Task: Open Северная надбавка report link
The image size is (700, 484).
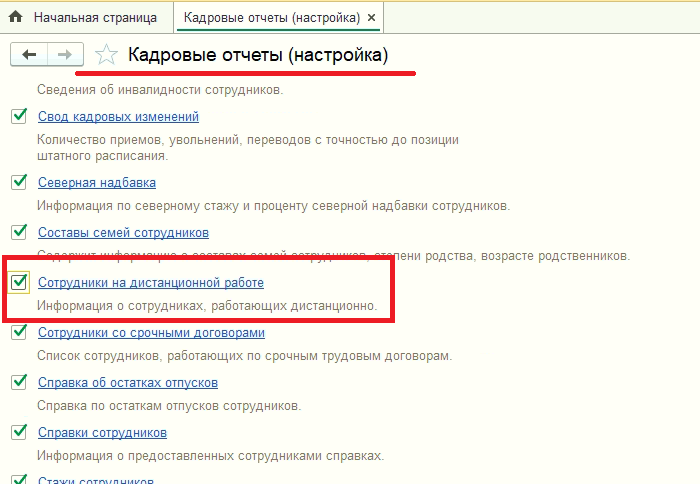Action: (x=97, y=183)
